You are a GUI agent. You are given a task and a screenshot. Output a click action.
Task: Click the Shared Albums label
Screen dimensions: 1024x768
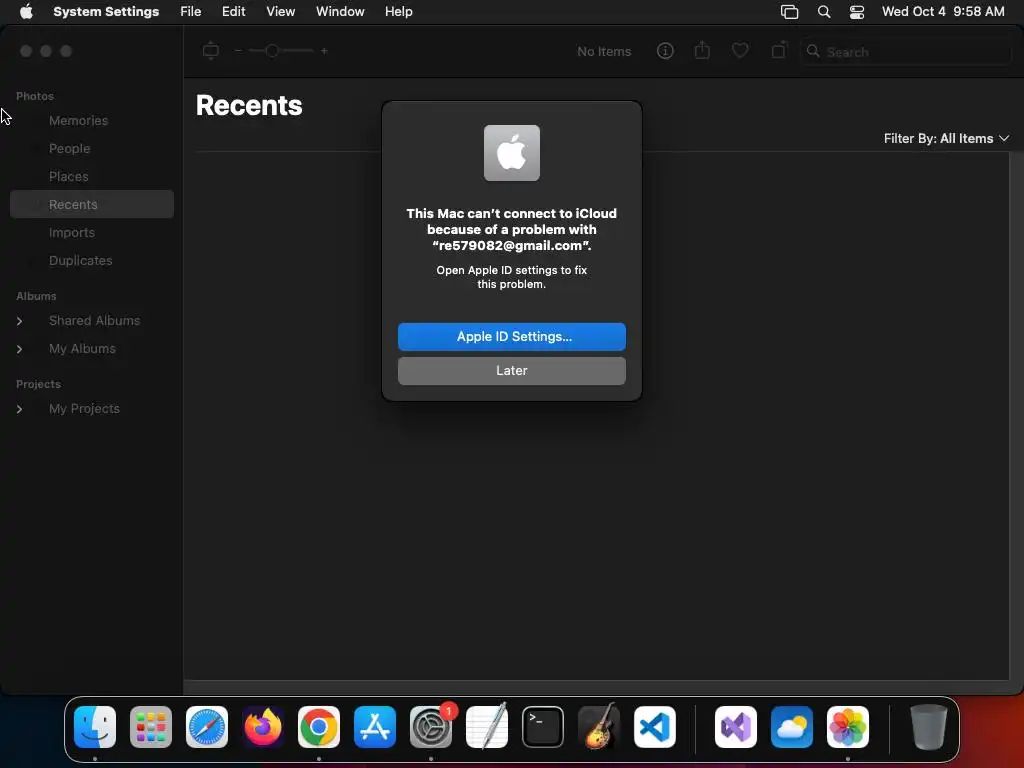point(95,321)
